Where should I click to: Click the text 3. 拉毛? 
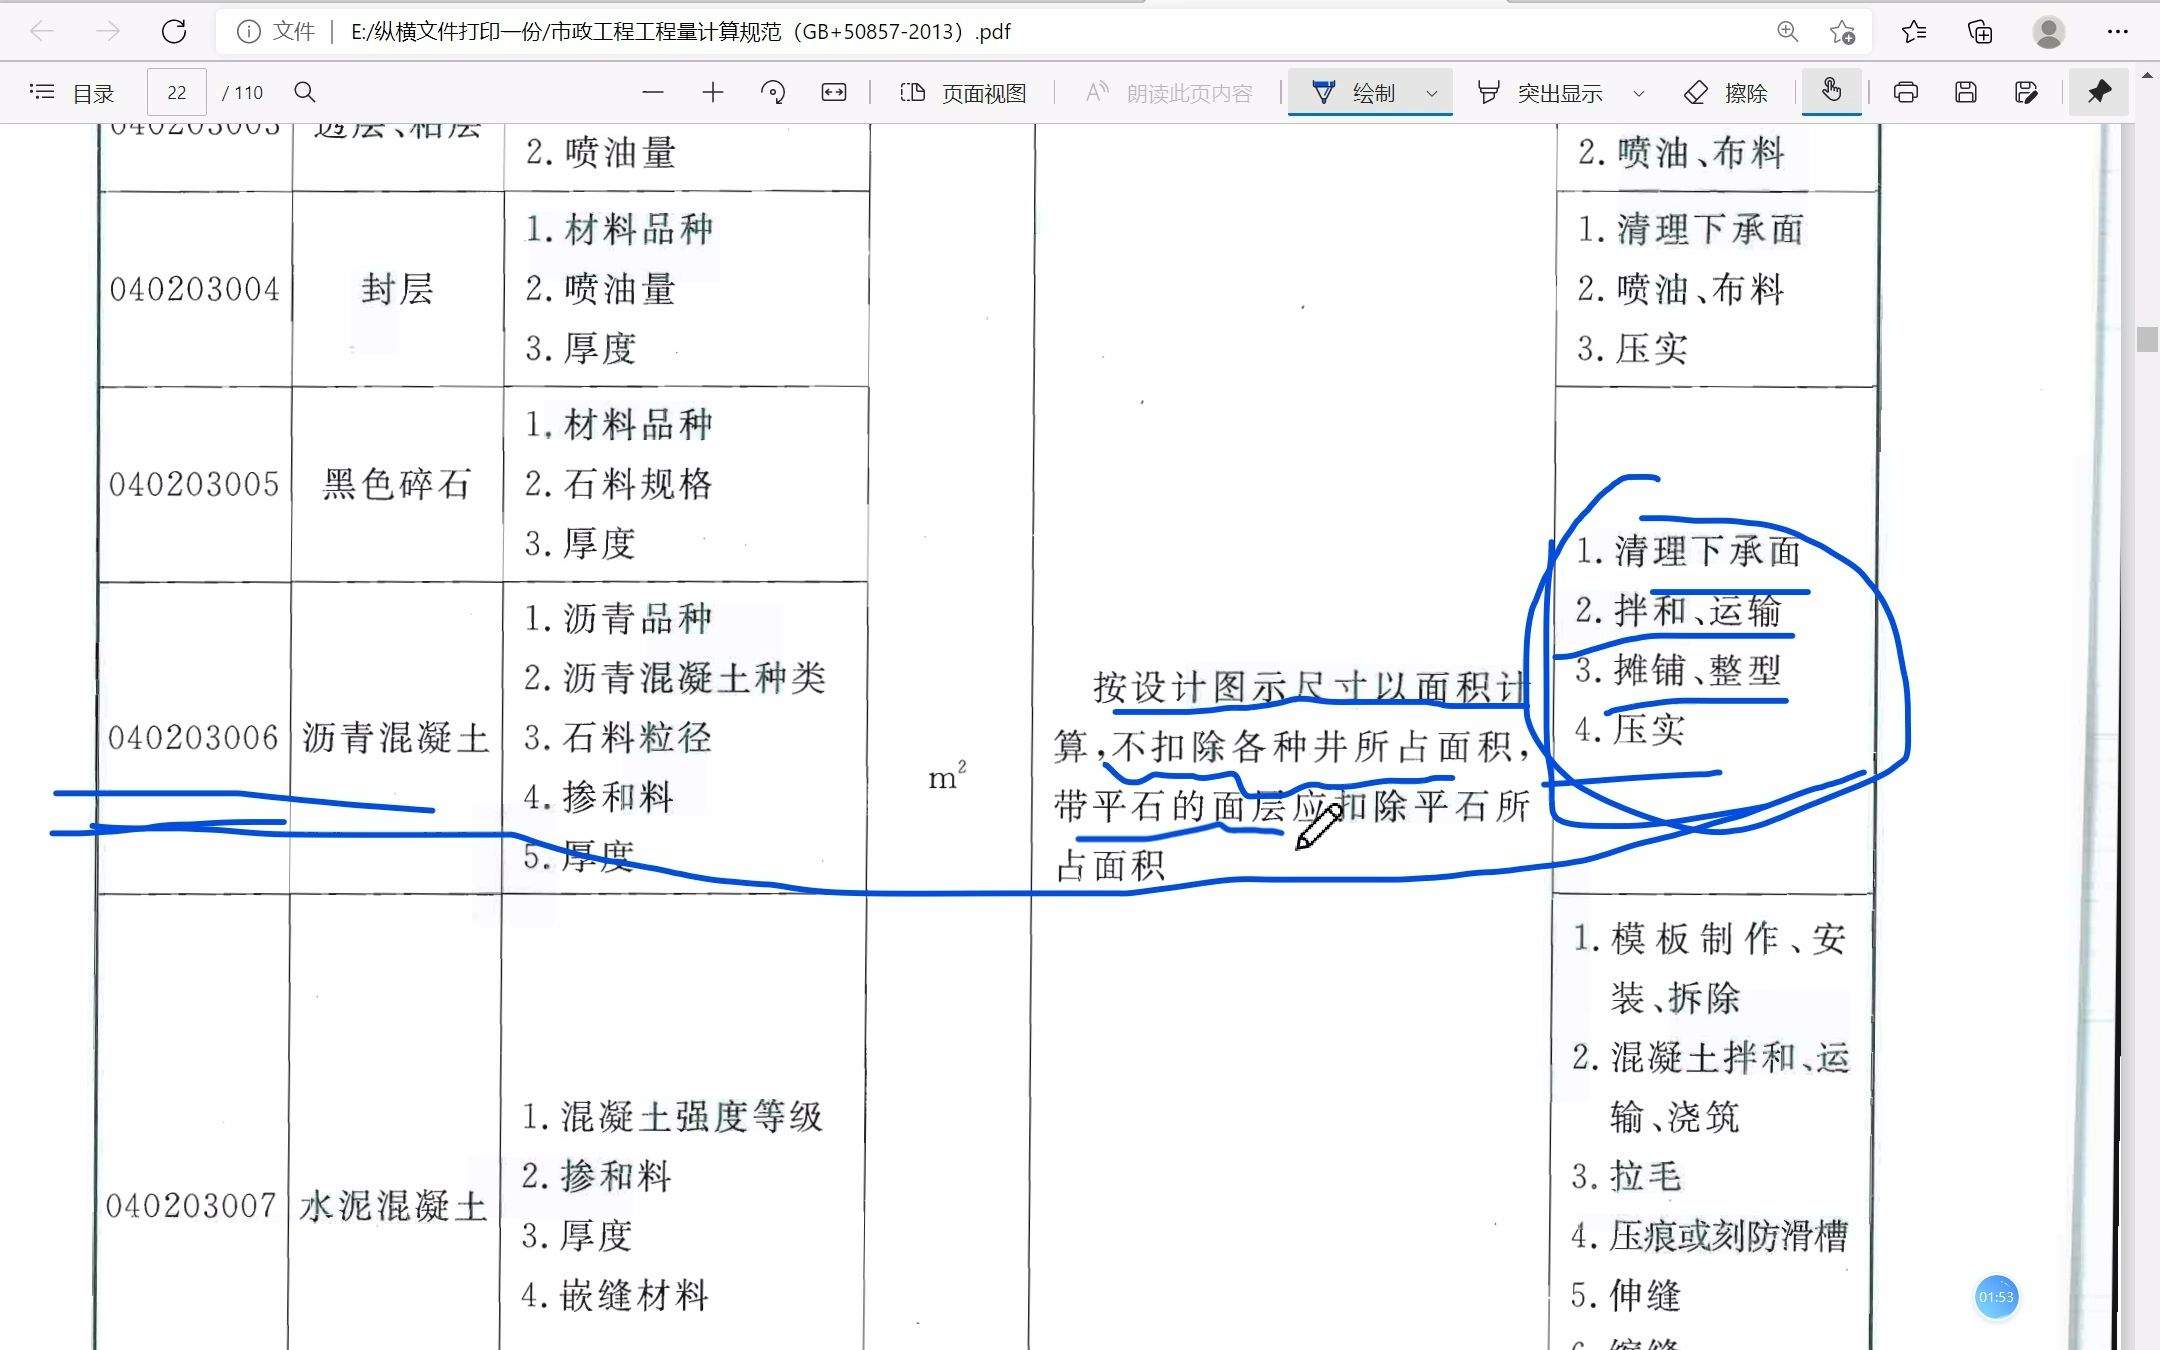pos(1626,1176)
